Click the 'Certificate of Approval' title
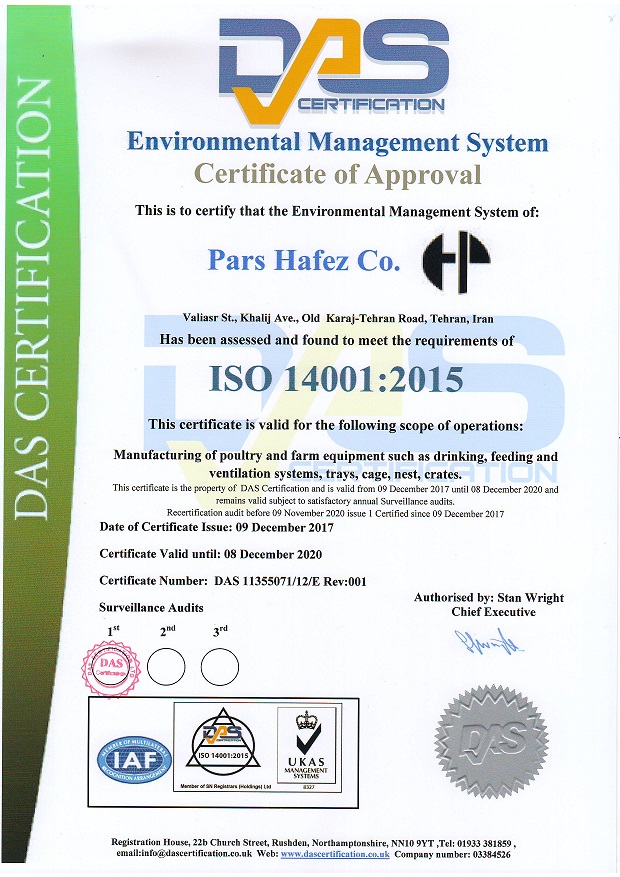The height and width of the screenshot is (877, 620). (338, 174)
